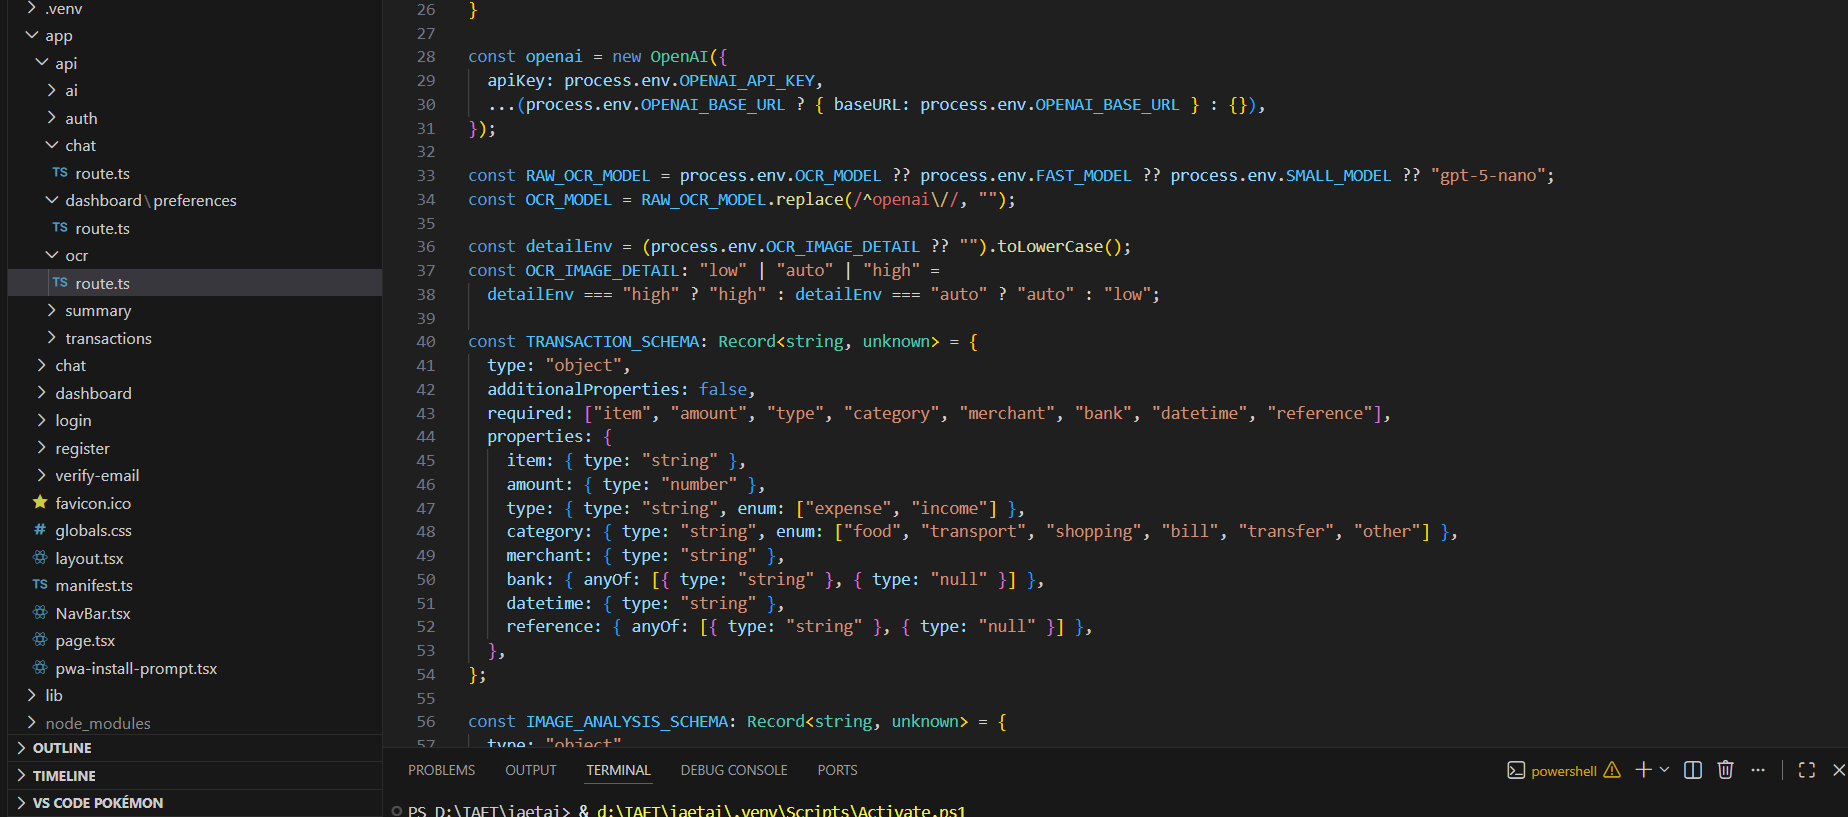Click the React icon beside NavBar.tsx
Viewport: 1848px width, 817px height.
(x=40, y=612)
